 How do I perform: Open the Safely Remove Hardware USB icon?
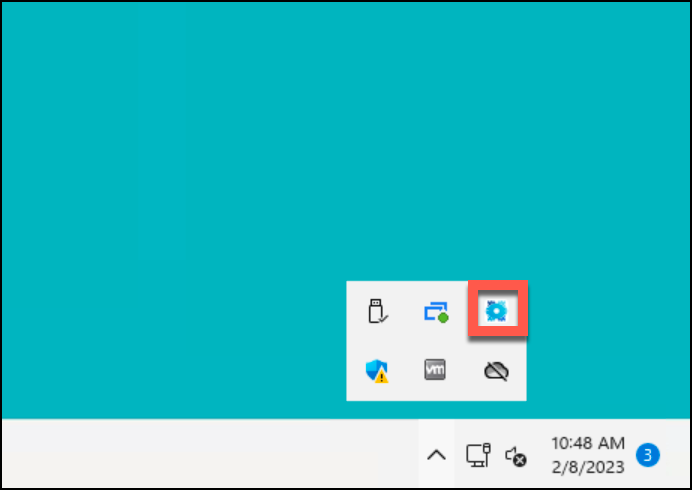click(x=378, y=311)
